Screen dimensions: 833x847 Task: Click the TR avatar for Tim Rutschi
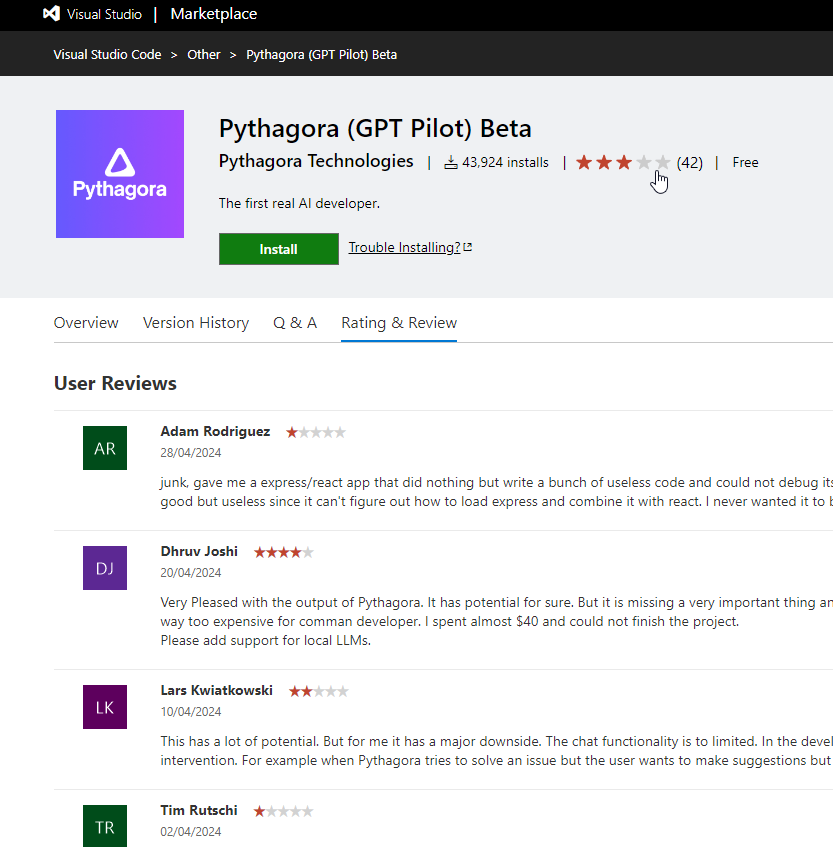pos(105,826)
